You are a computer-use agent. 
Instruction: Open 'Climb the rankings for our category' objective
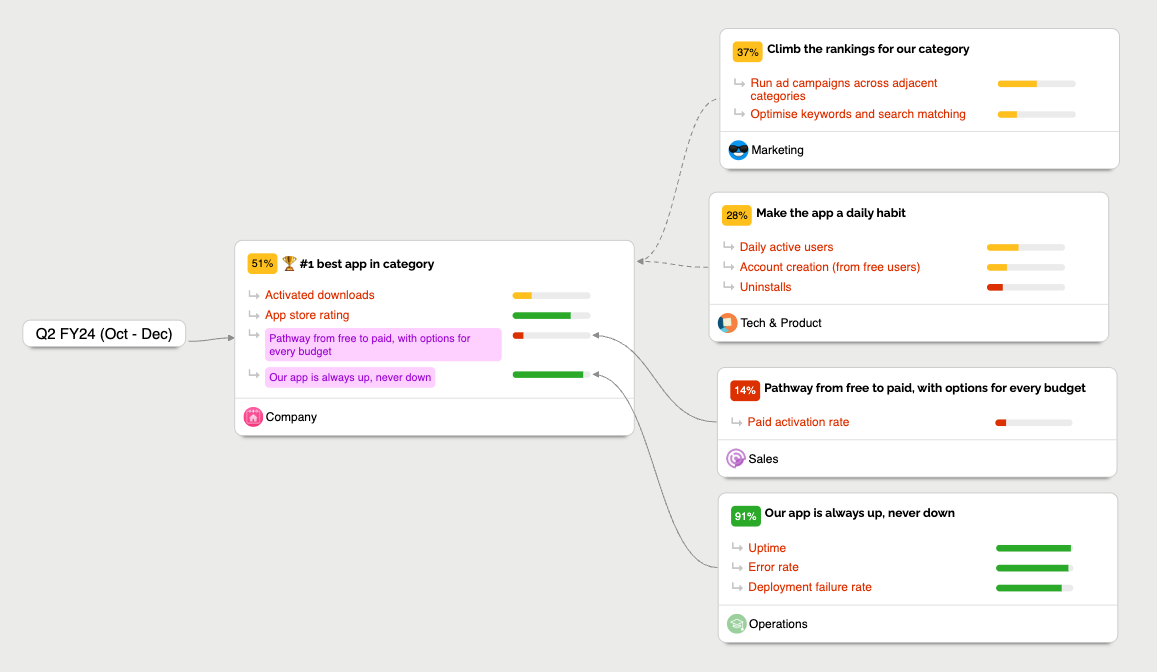tap(868, 49)
